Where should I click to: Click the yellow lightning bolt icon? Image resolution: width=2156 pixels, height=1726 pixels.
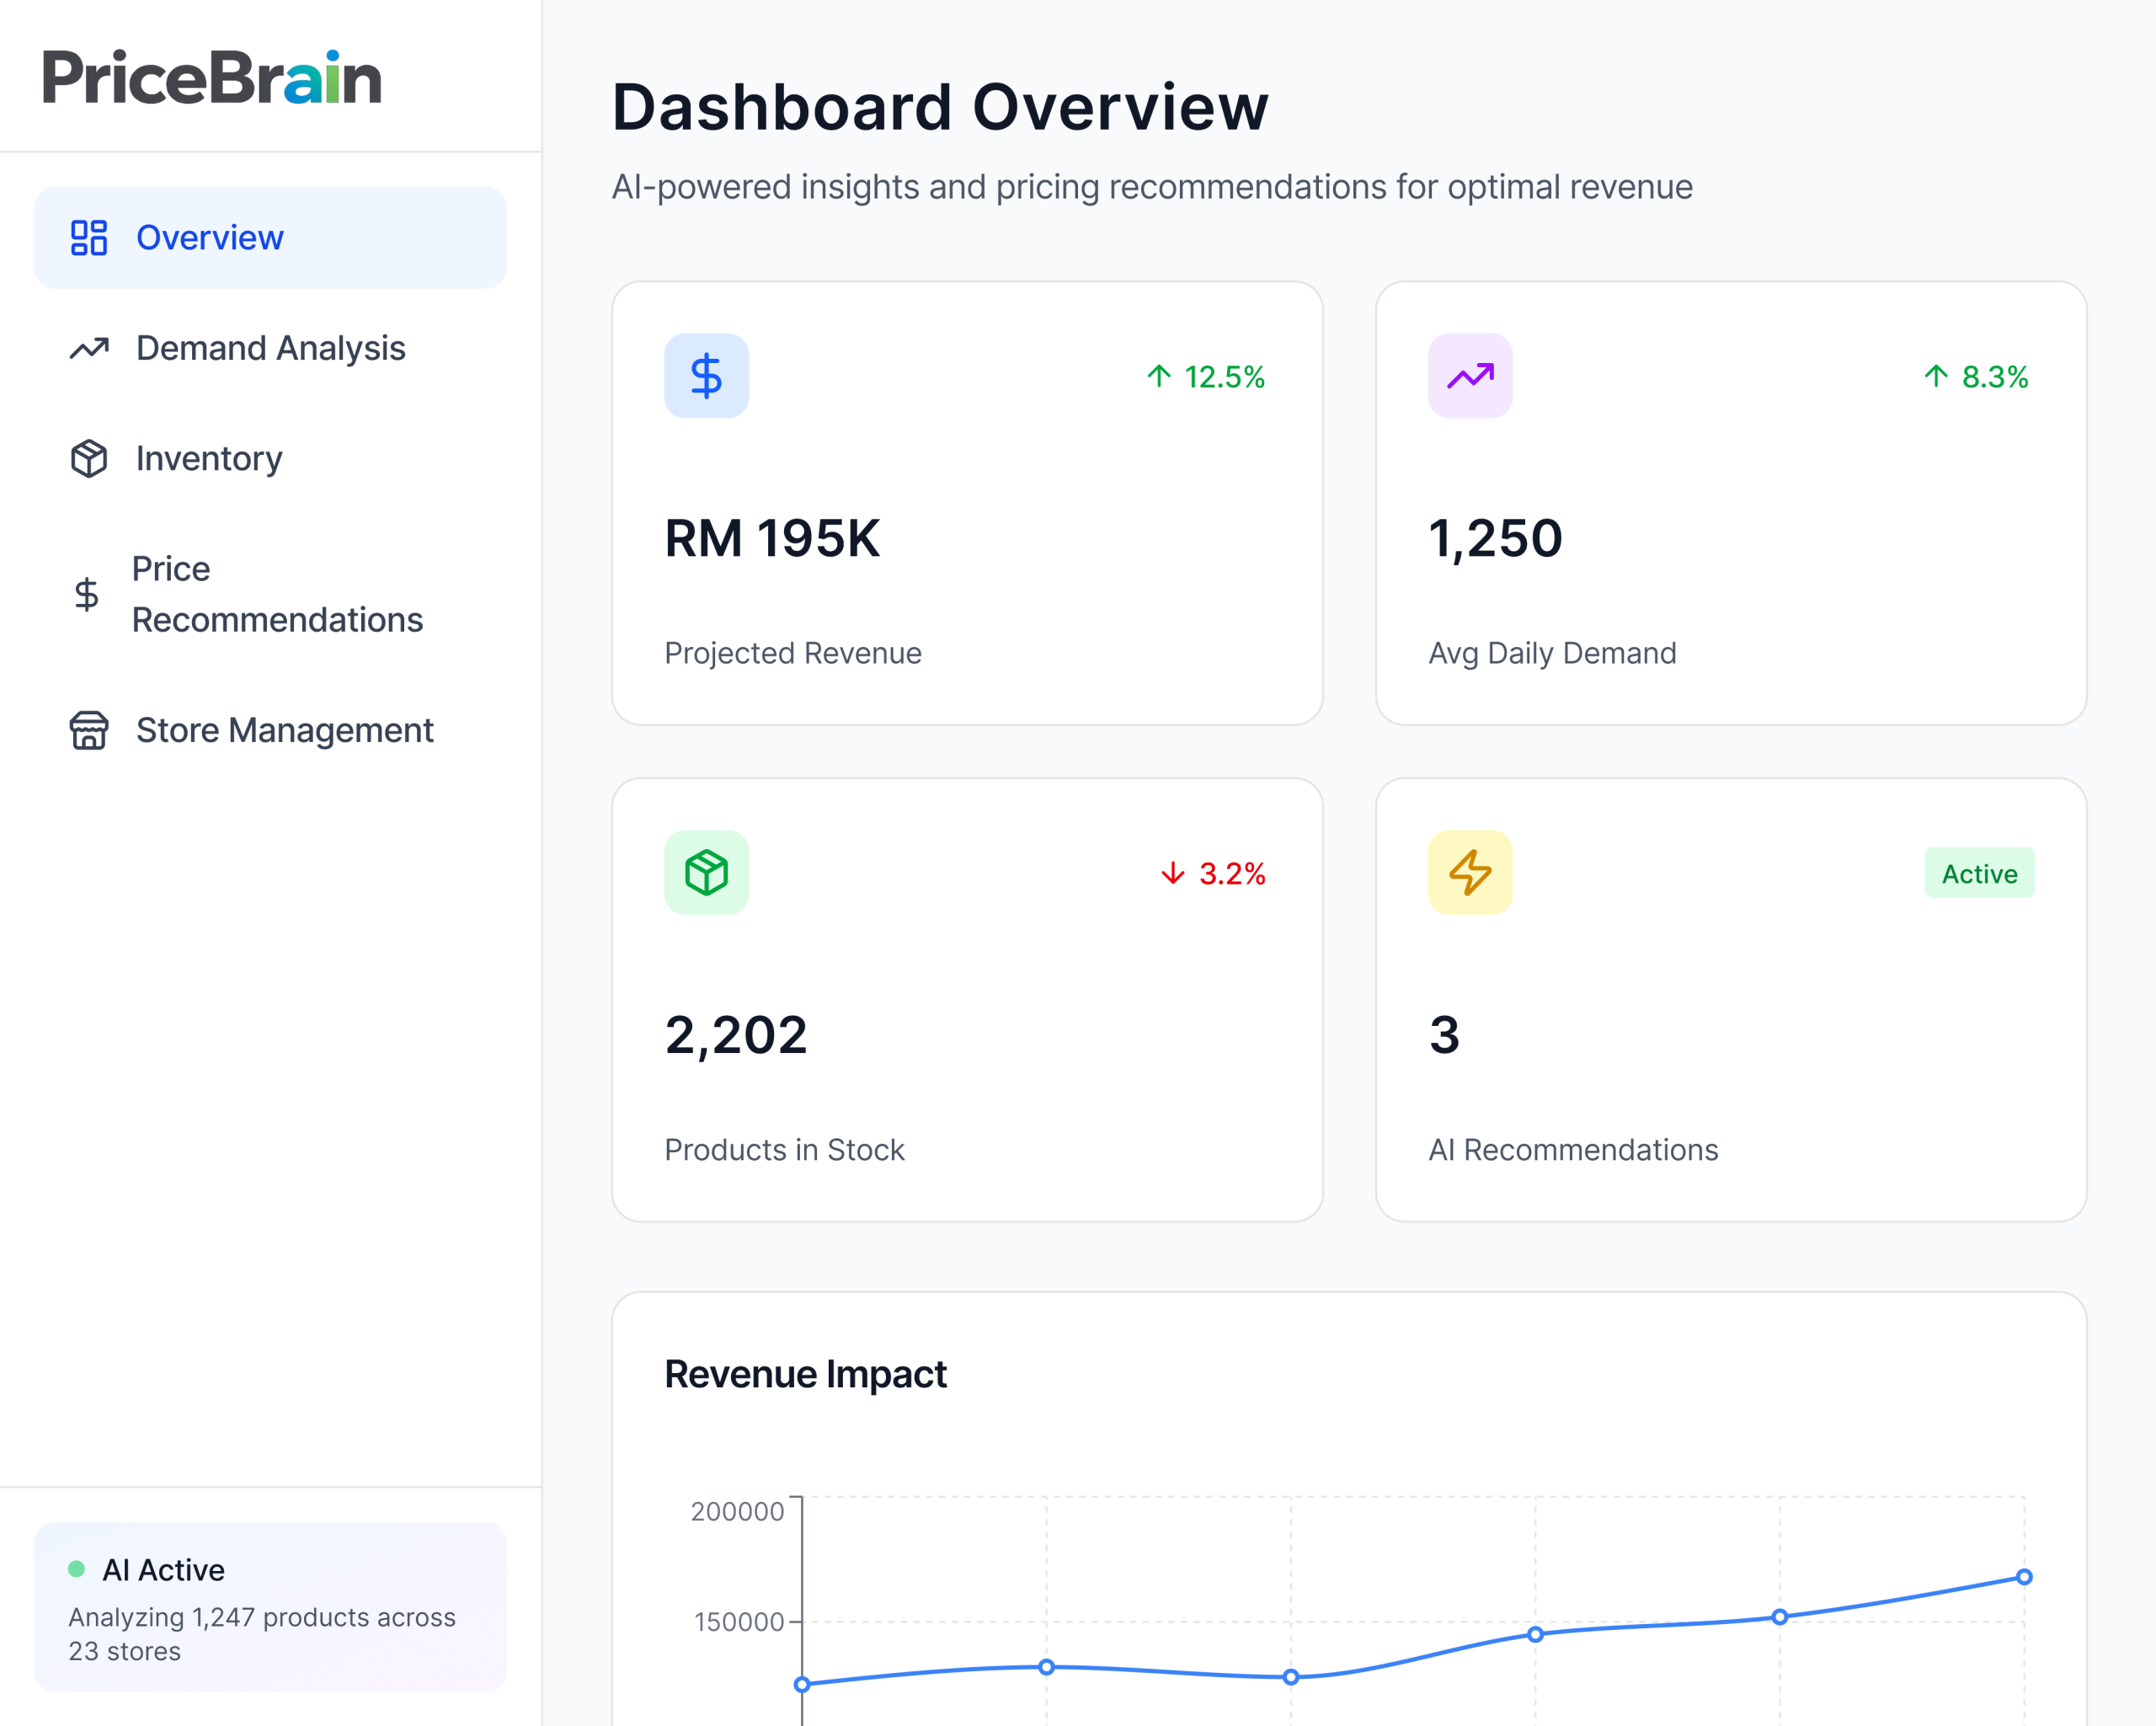1469,872
